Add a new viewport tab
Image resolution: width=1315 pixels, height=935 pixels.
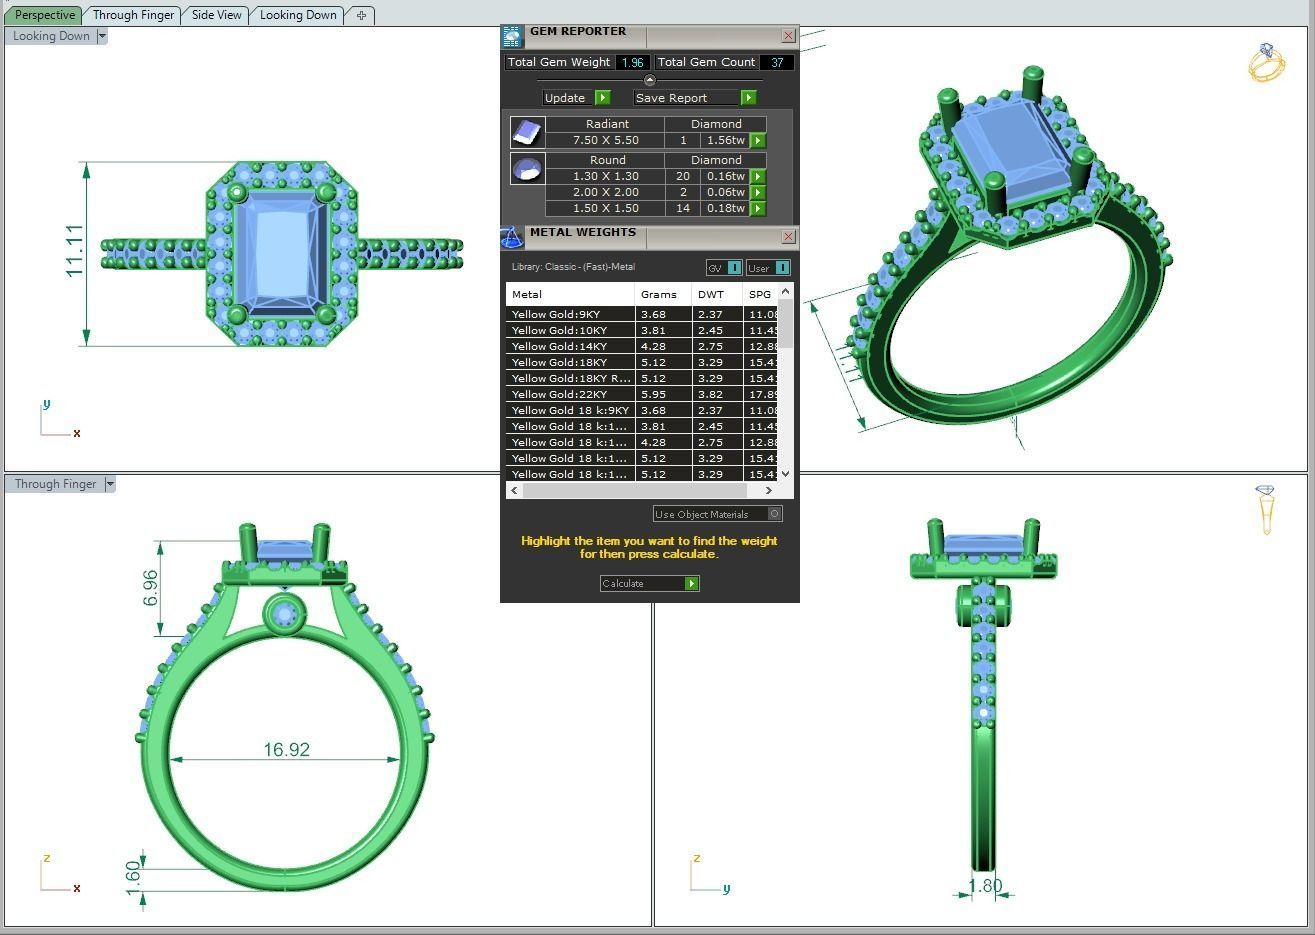tap(361, 15)
